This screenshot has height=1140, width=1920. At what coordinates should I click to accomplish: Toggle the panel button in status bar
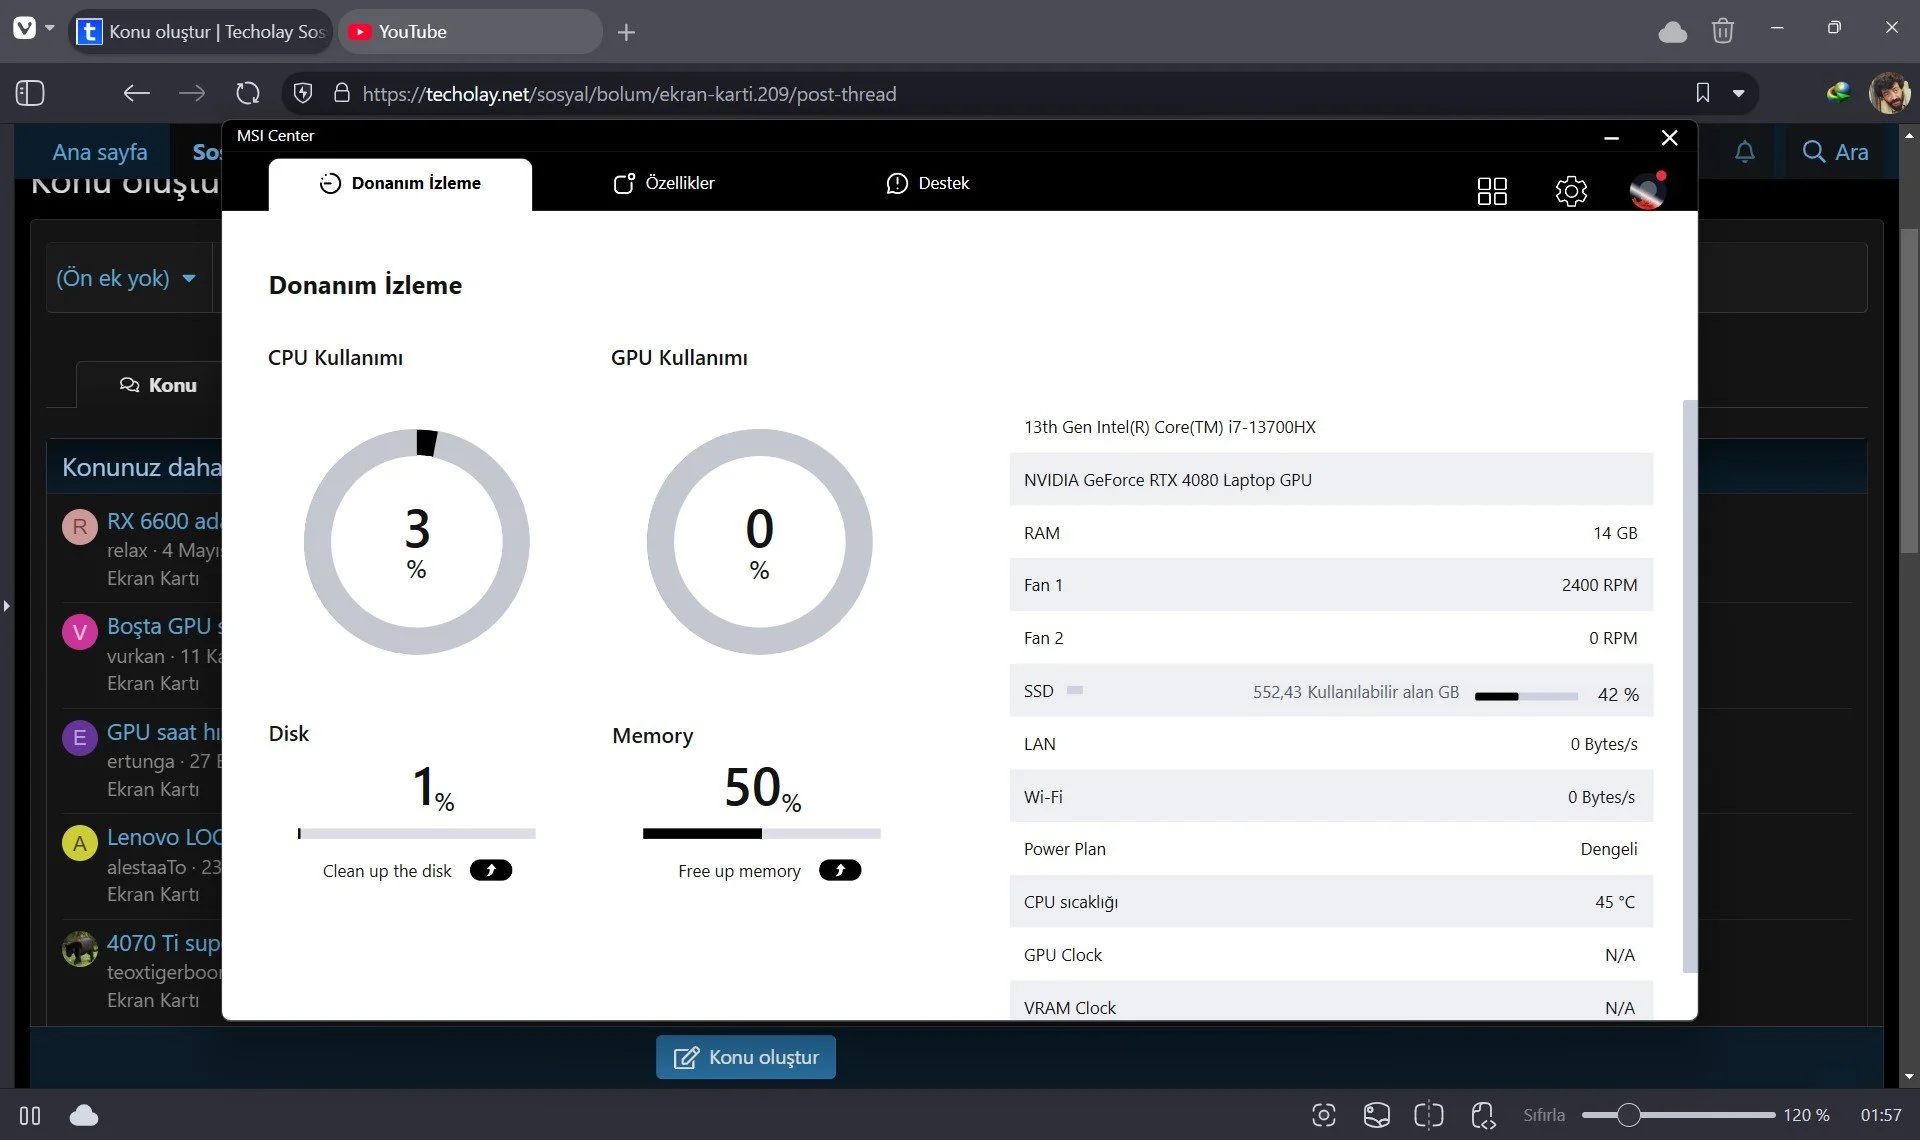coord(30,1115)
